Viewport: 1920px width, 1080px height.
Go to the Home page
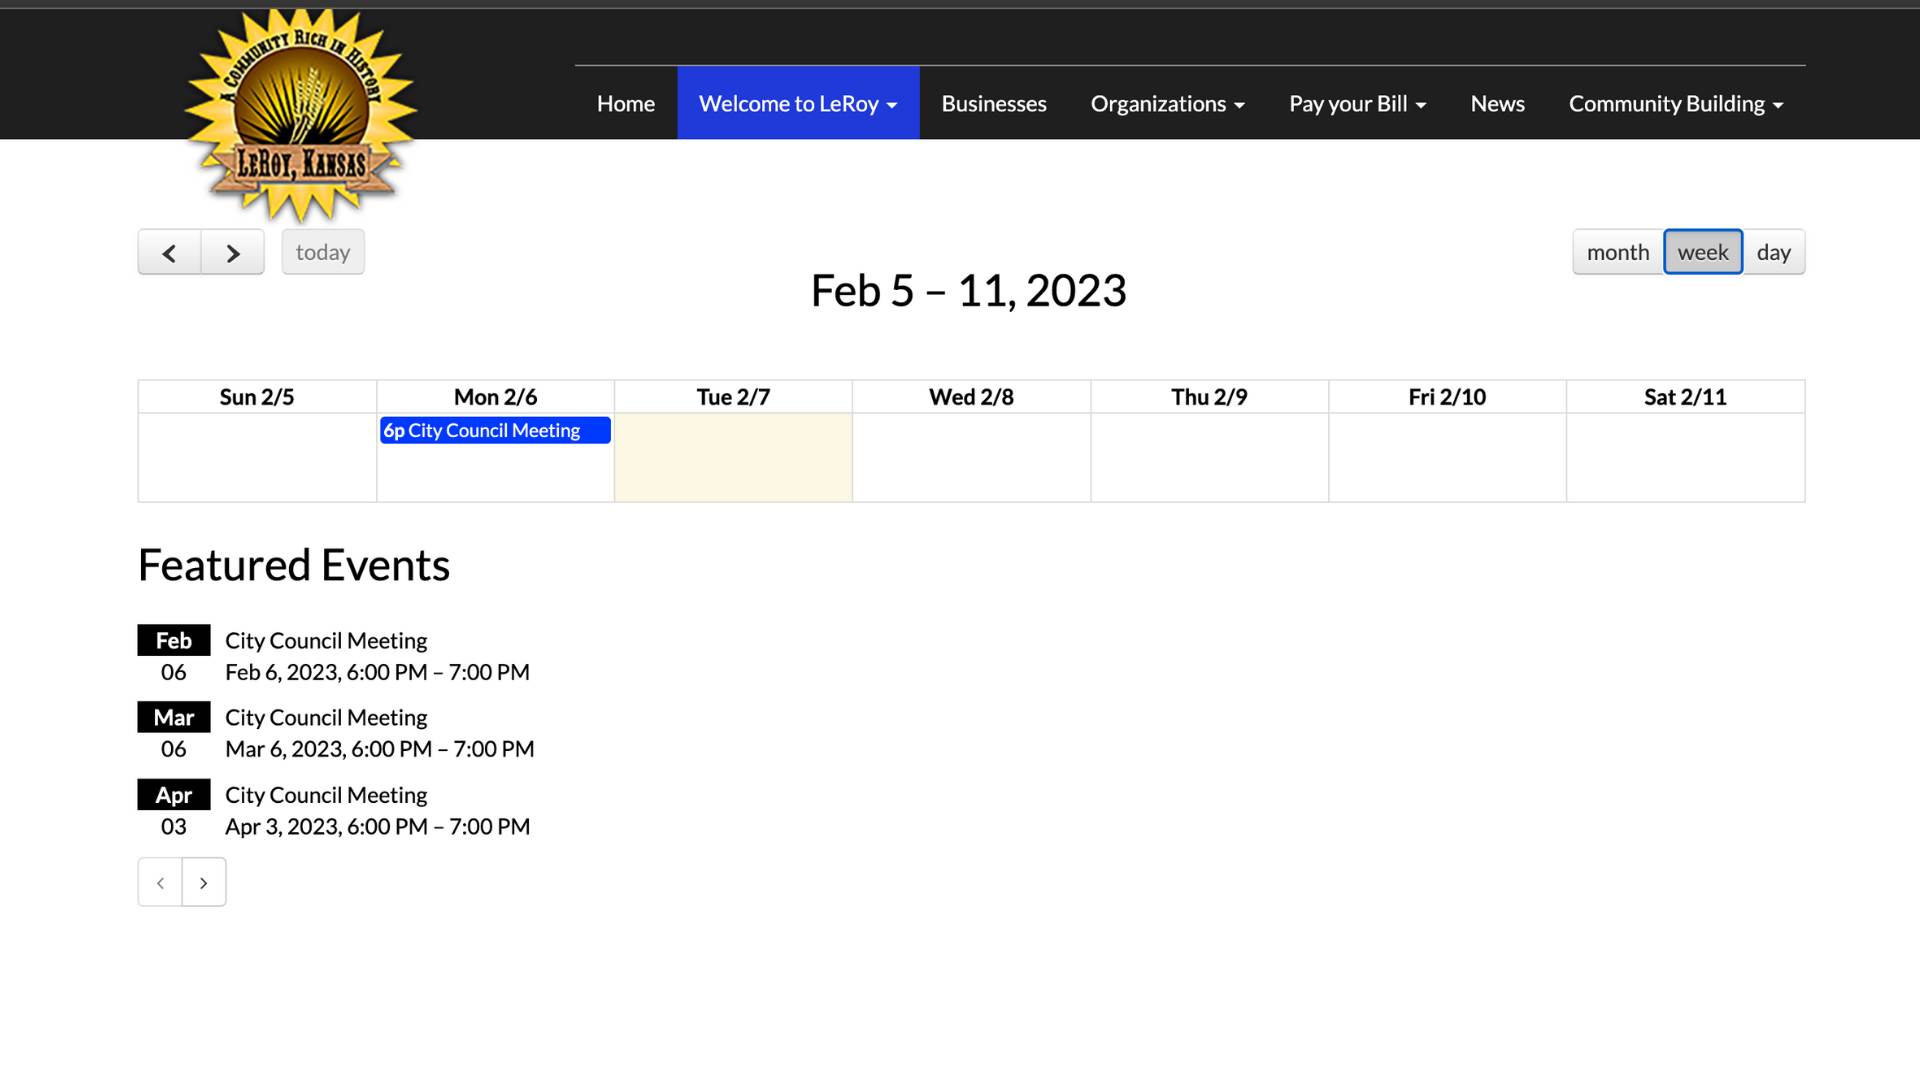tap(625, 104)
